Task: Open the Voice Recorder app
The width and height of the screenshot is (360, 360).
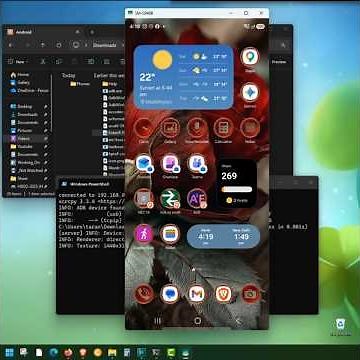Action: coord(197,128)
